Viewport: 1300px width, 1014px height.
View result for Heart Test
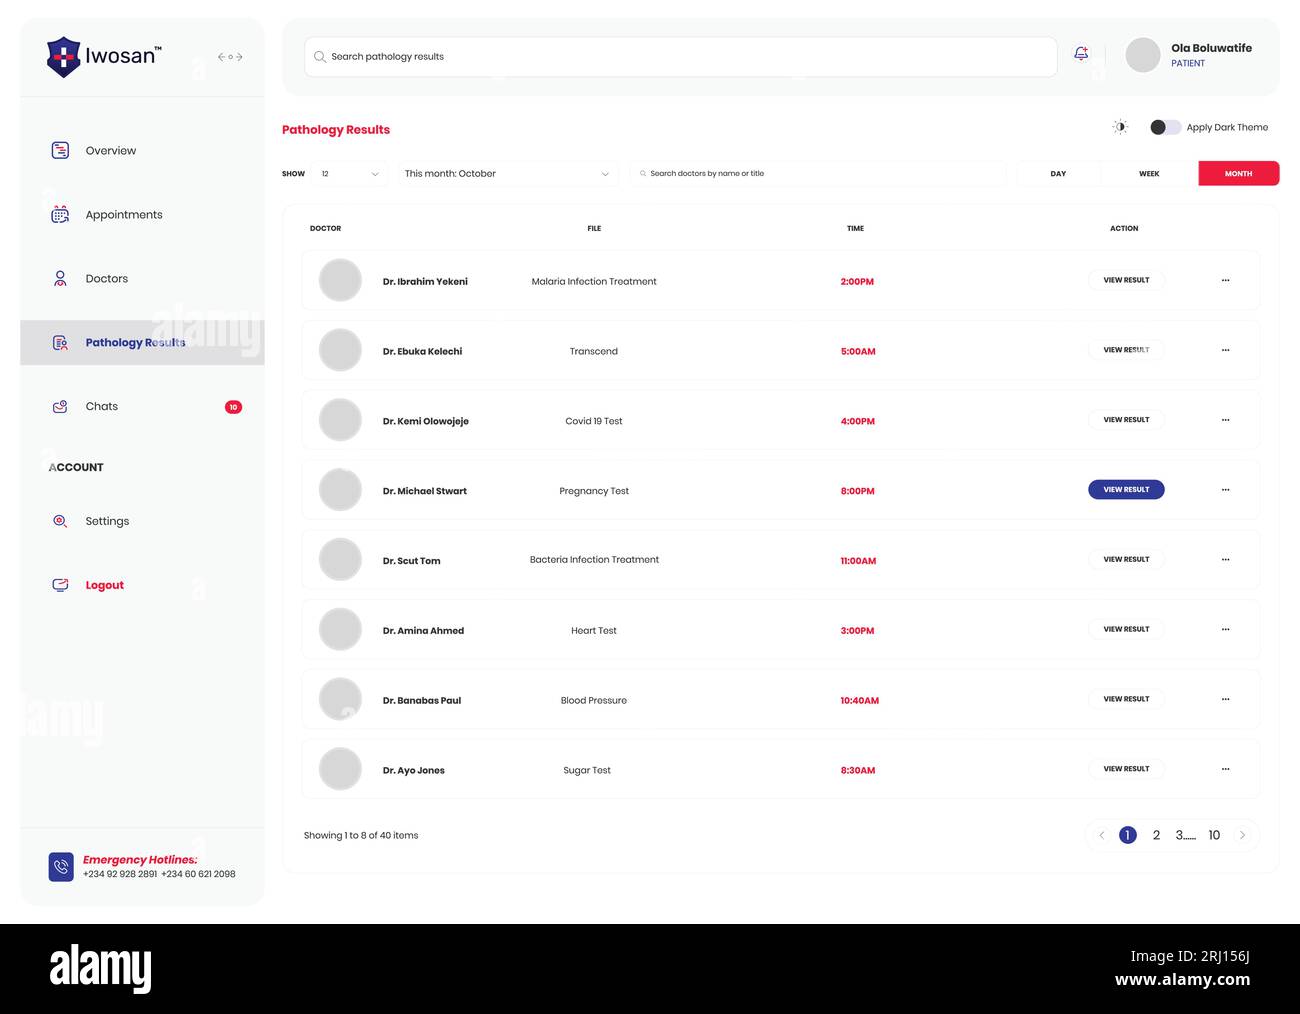[1126, 629]
